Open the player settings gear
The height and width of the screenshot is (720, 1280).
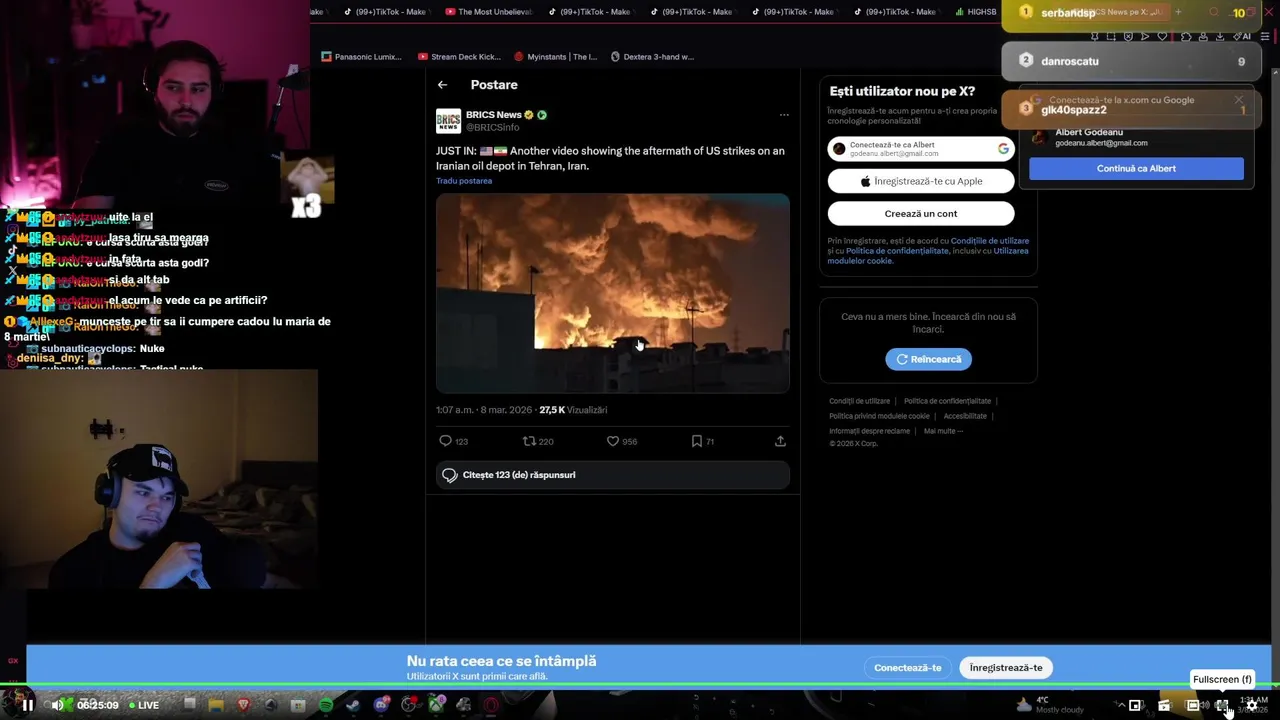(x=1252, y=705)
